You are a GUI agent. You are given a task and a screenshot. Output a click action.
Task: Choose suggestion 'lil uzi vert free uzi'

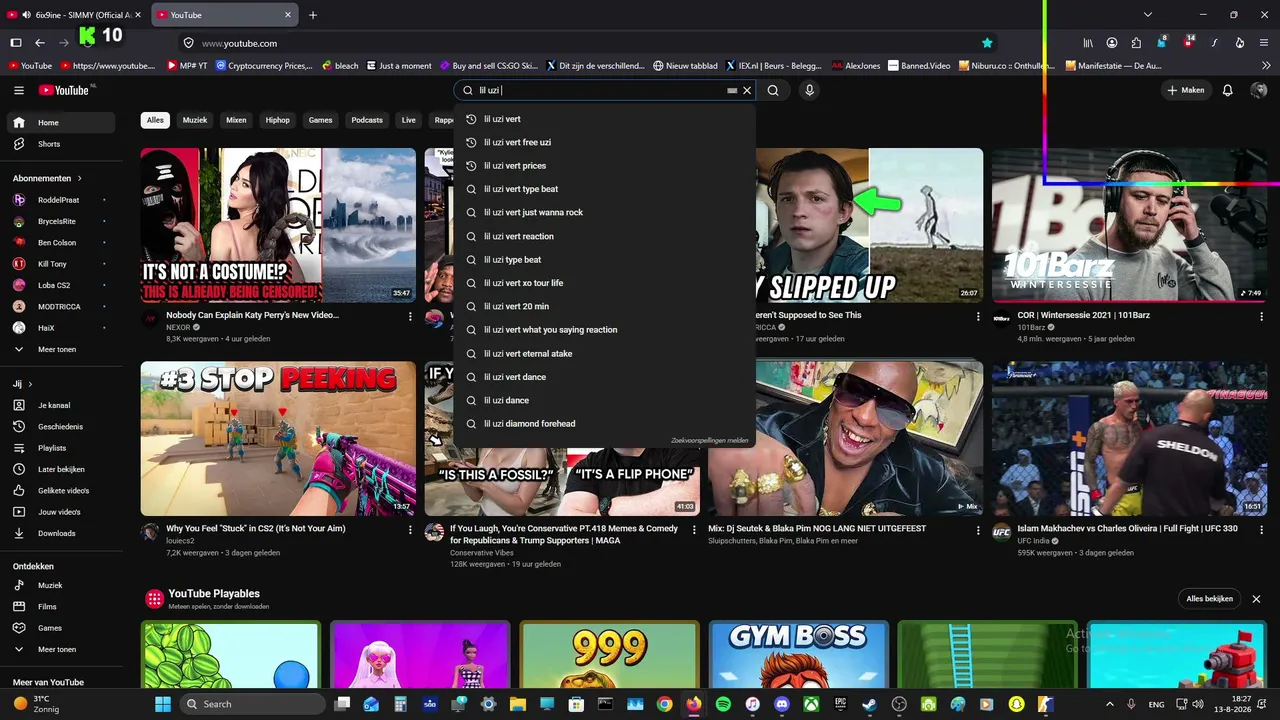point(604,142)
